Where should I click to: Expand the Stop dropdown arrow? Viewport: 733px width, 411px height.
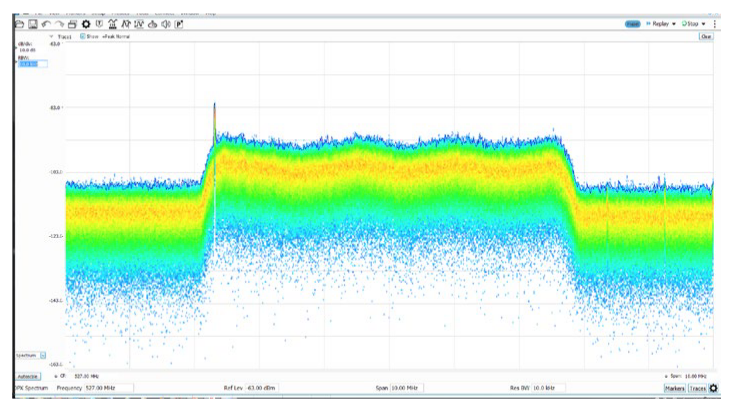tap(704, 23)
